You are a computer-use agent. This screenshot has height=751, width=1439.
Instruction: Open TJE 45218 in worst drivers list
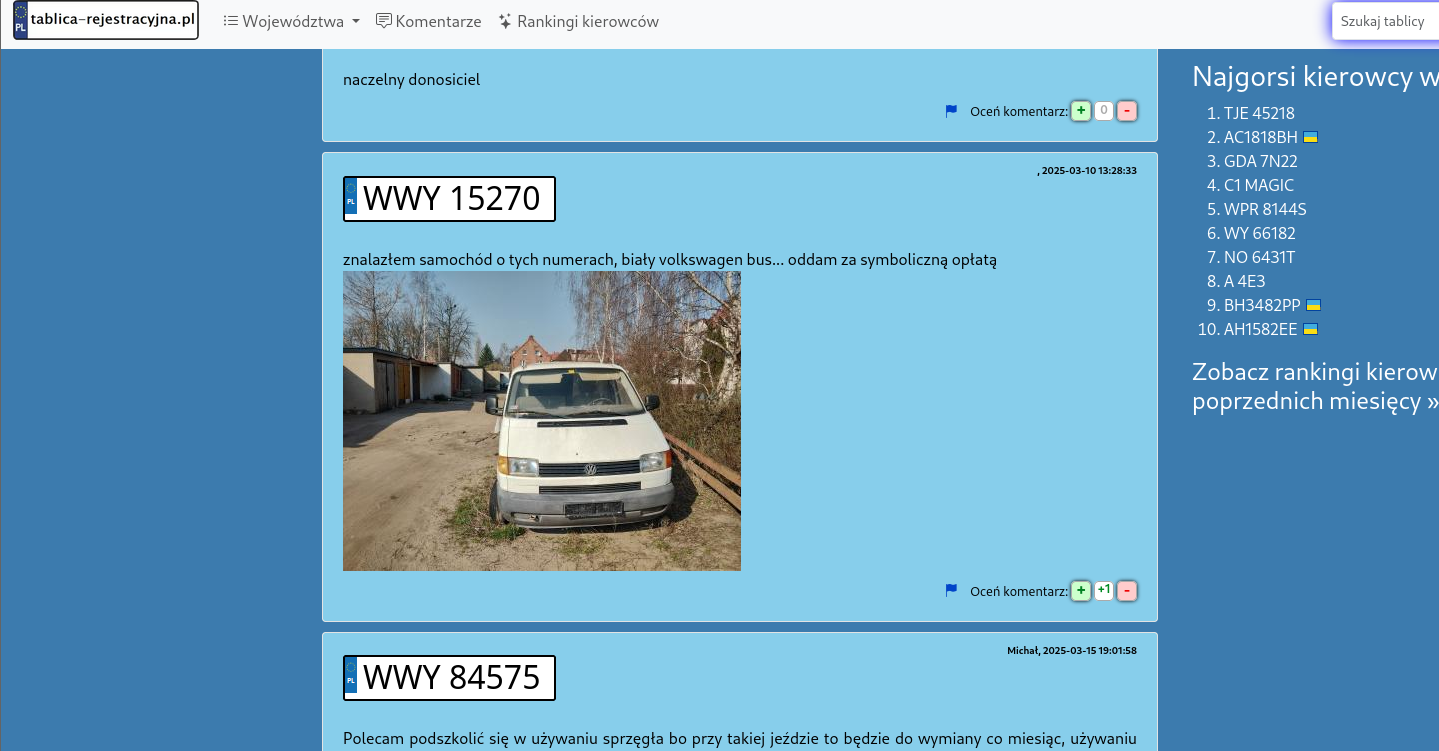[1258, 113]
